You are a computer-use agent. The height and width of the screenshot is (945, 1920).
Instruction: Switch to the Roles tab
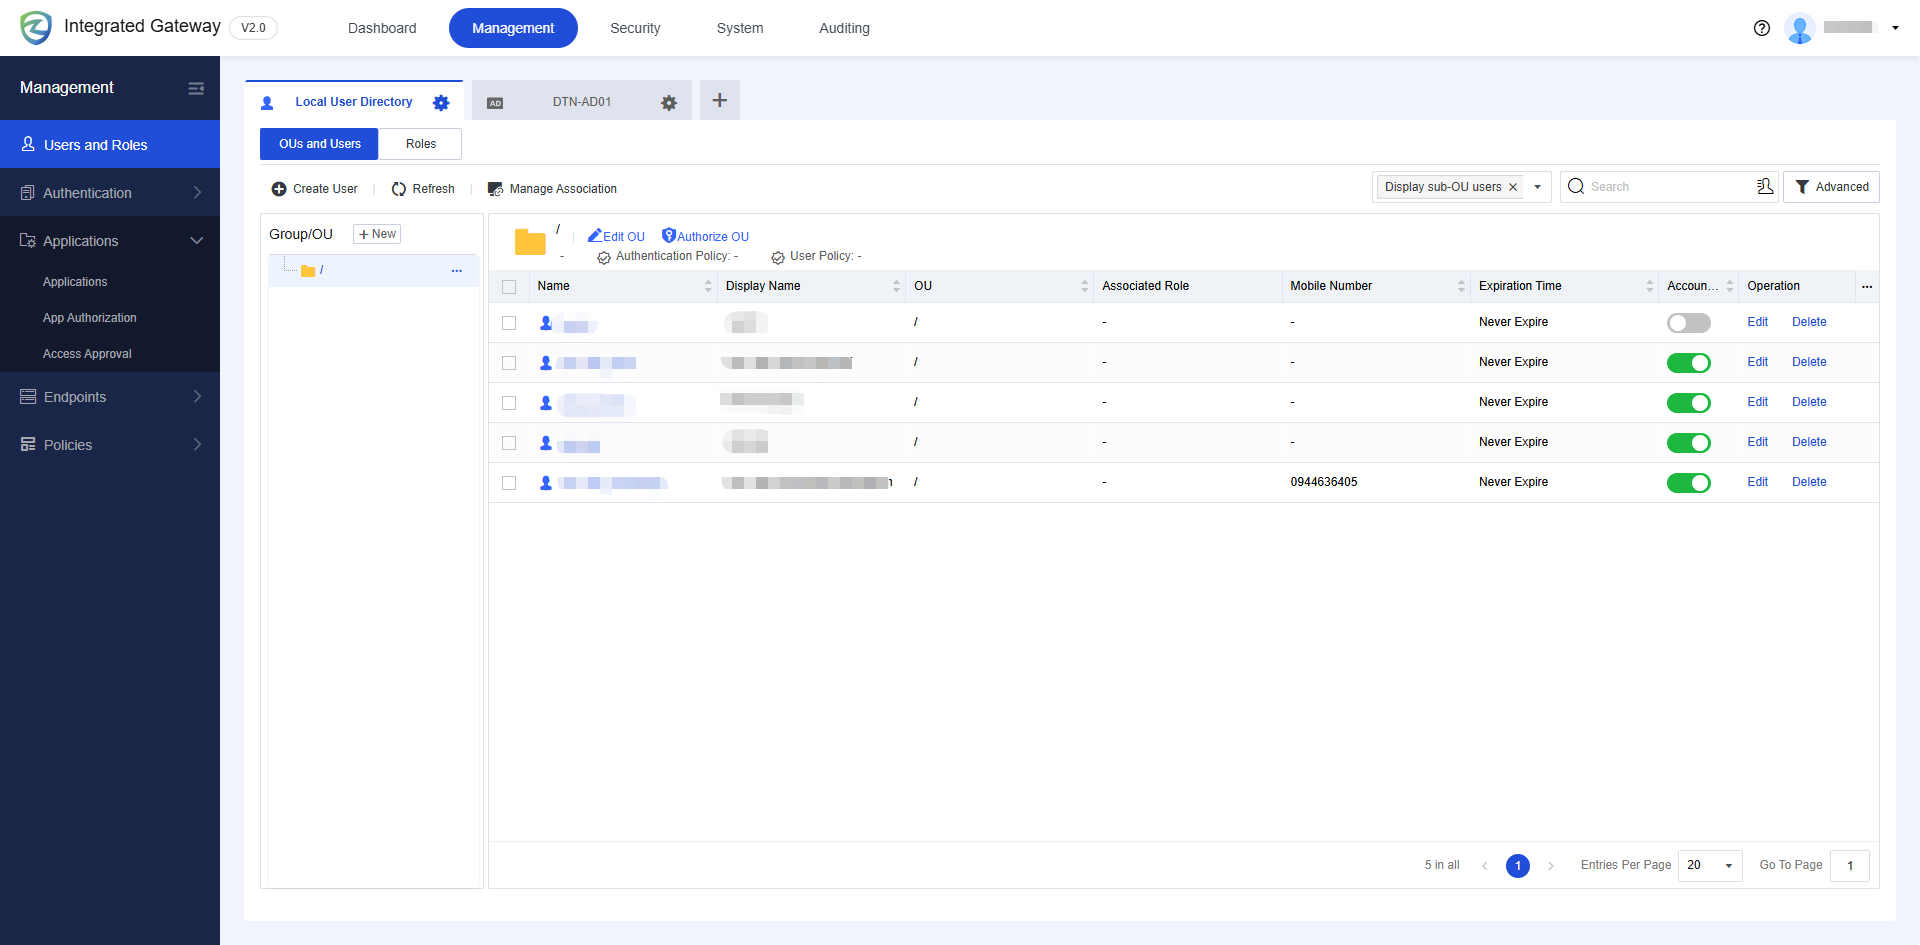pos(420,143)
